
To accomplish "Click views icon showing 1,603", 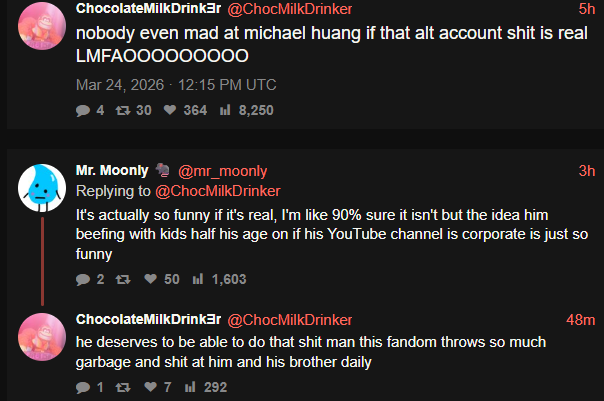I will (198, 279).
